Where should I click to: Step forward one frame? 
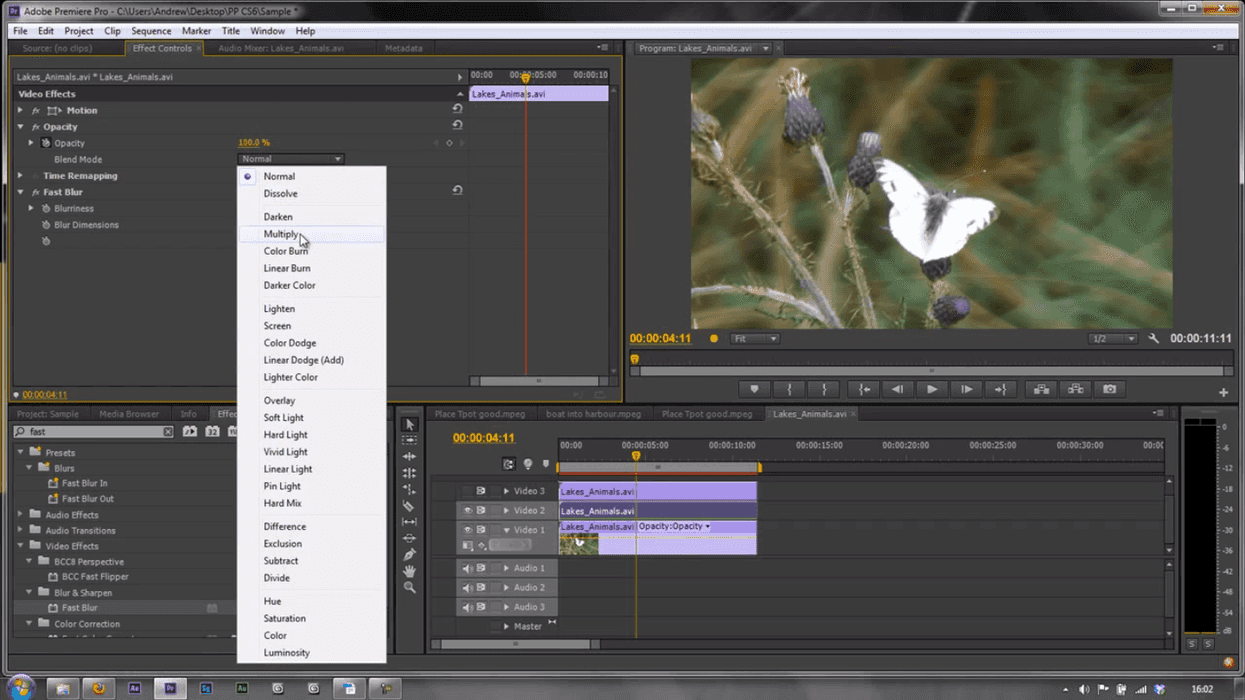[966, 389]
